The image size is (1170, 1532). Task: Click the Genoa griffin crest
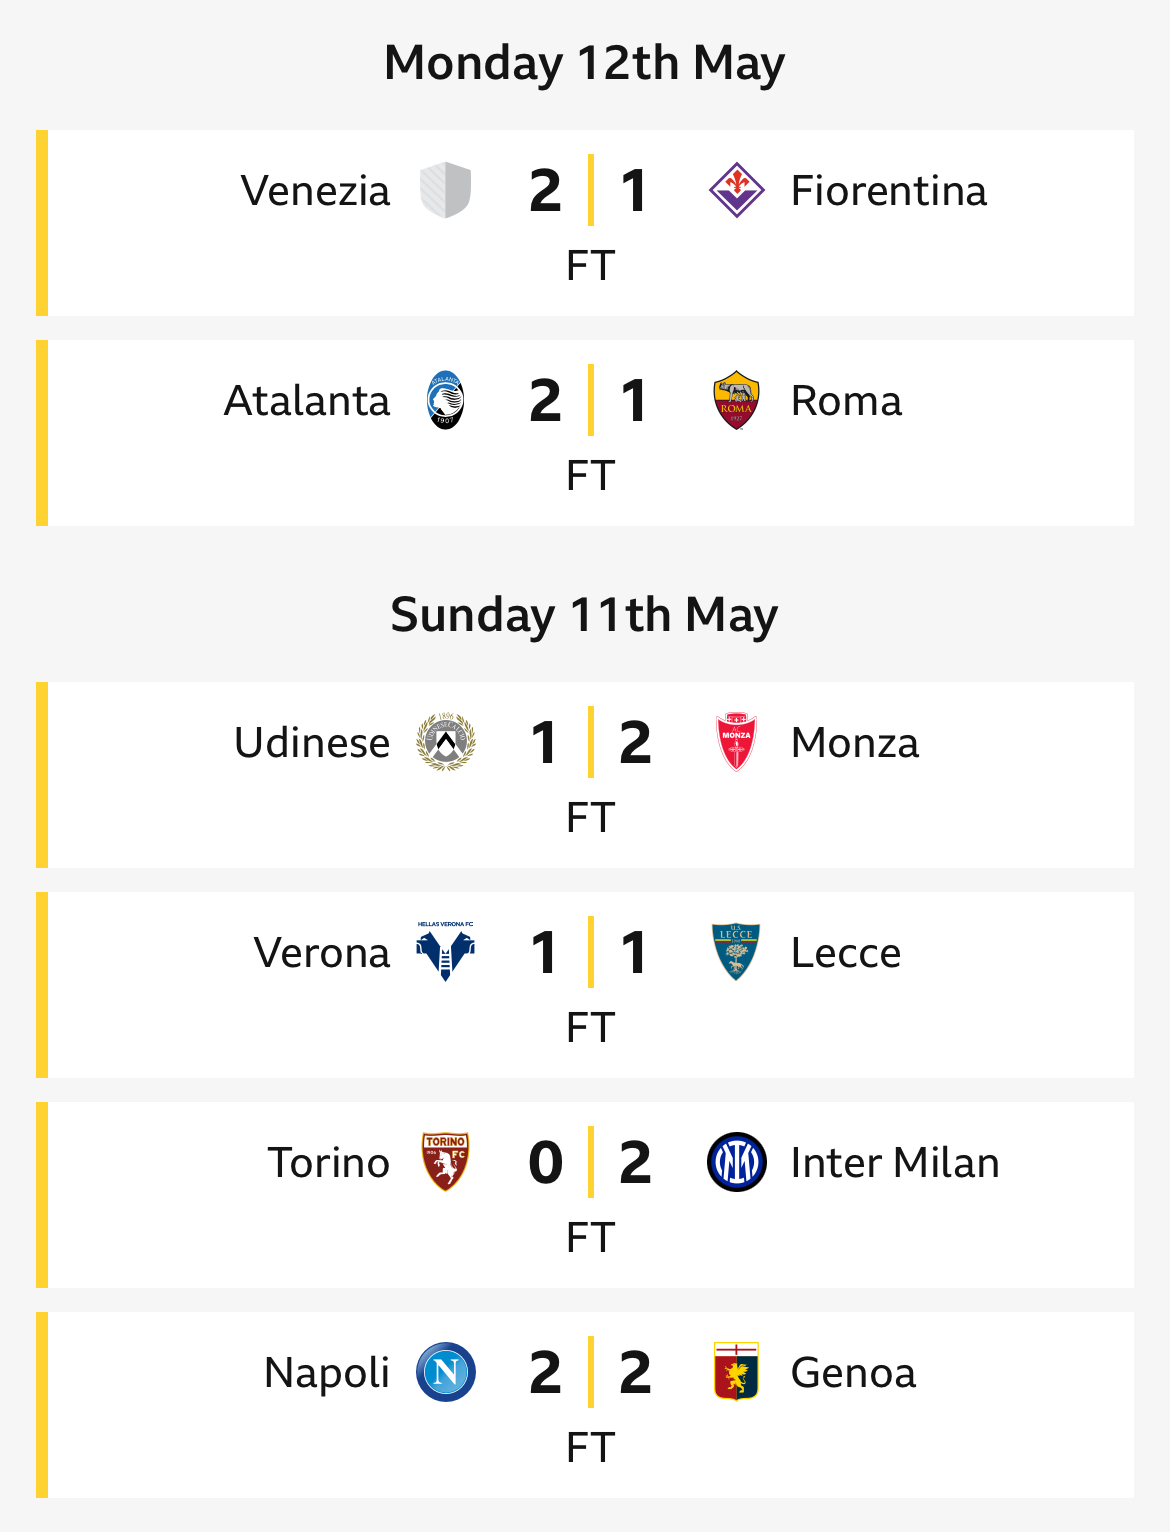737,1372
